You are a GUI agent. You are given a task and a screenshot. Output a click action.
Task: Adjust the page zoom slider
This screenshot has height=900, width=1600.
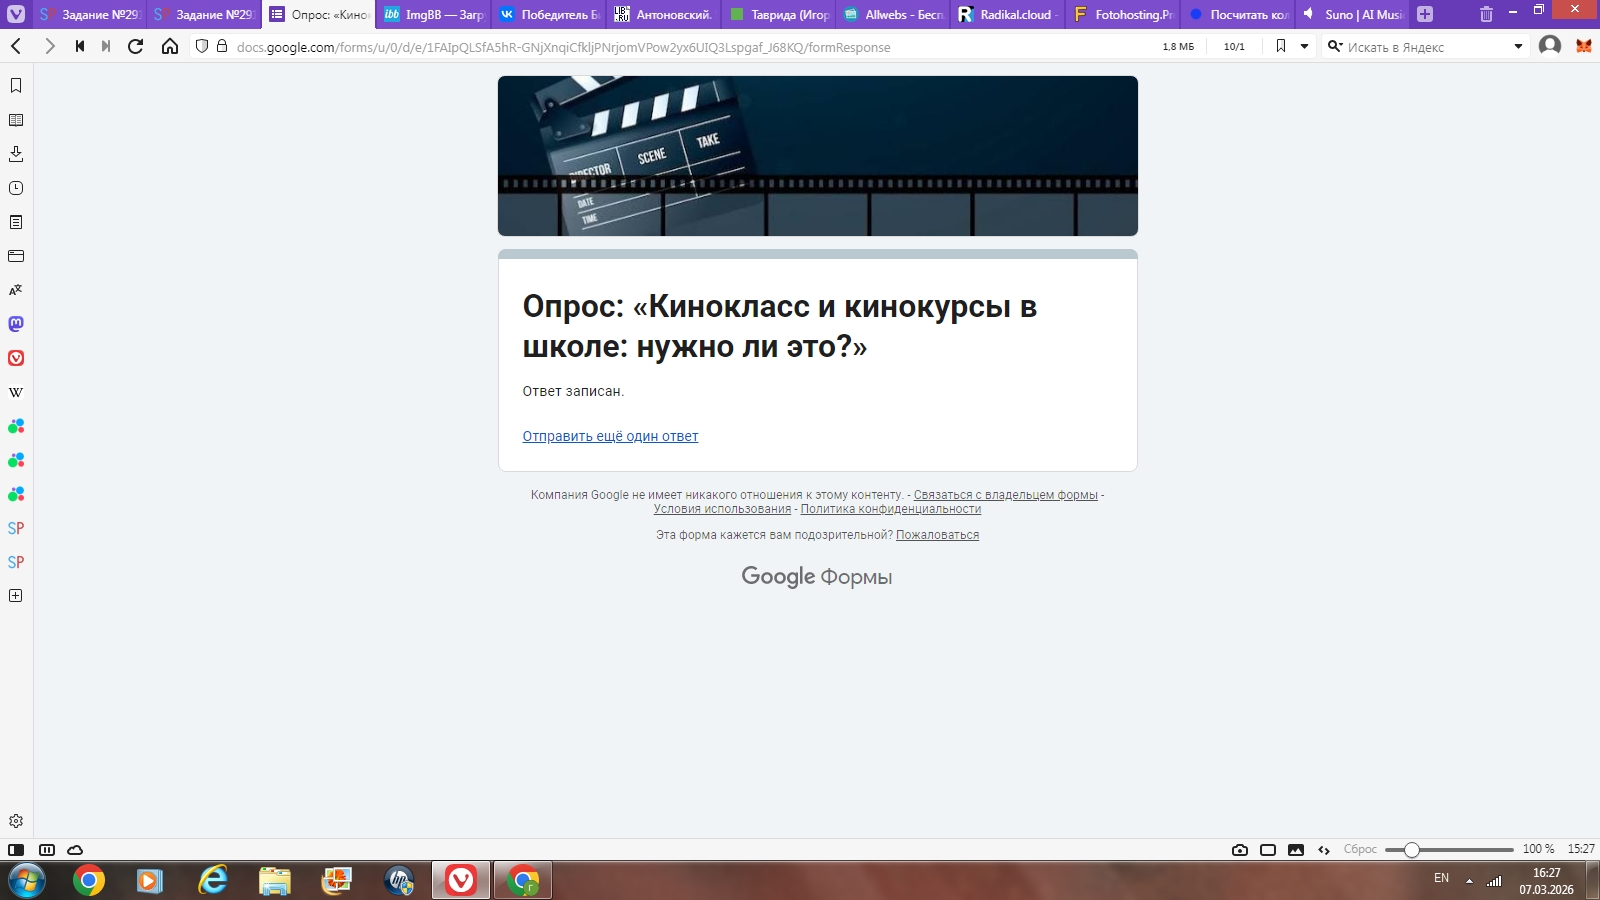tap(1411, 850)
